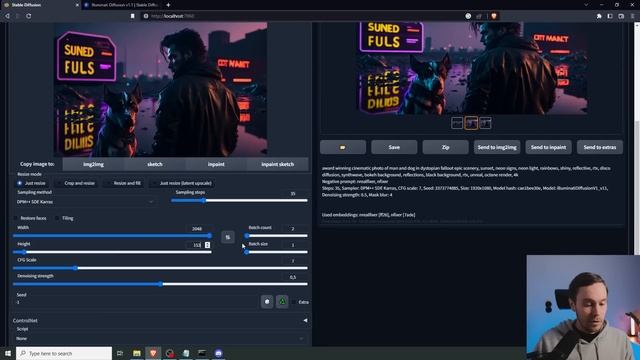Image resolution: width=640 pixels, height=360 pixels.
Task: Open the Sampling method dropdown
Action: click(85, 202)
